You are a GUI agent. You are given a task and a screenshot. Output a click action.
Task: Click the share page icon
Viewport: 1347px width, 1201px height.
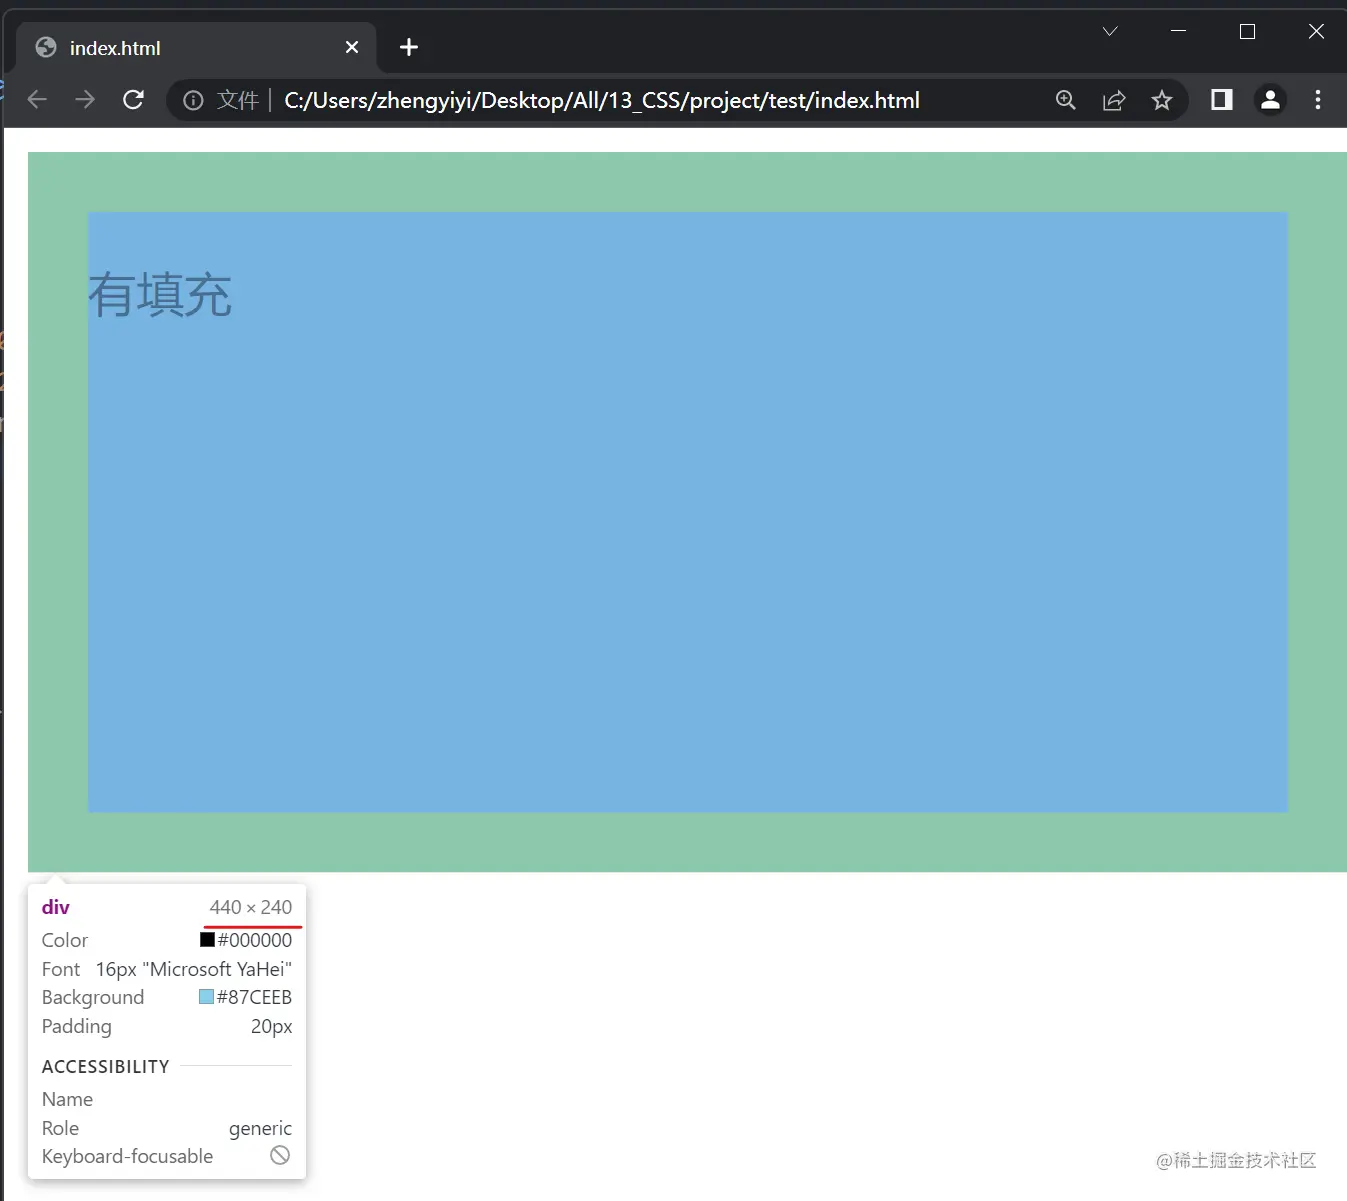pos(1114,100)
